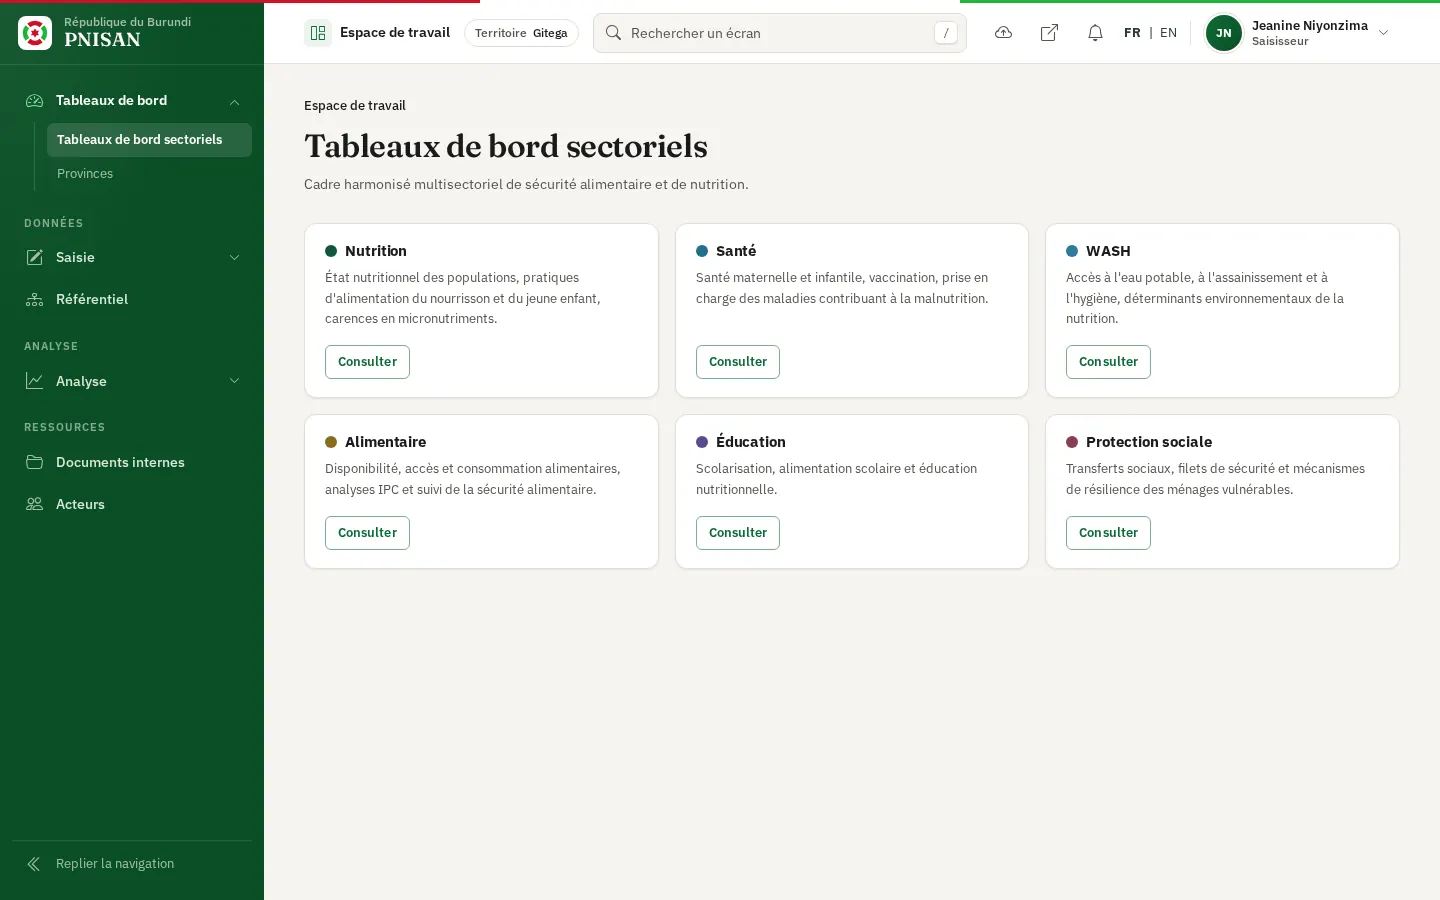Click the PNISAN Burundi emblem logo
The width and height of the screenshot is (1440, 900).
pyautogui.click(x=35, y=33)
